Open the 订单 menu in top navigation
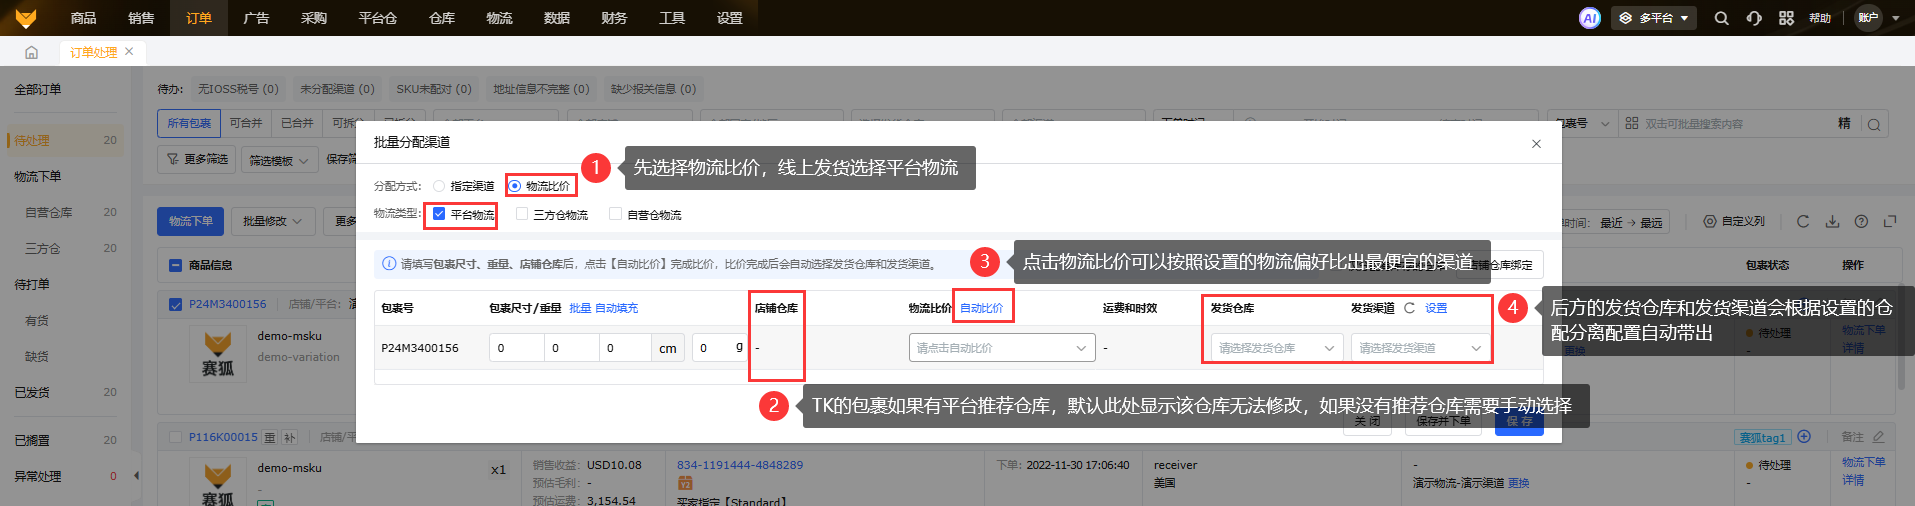The image size is (1915, 506). point(199,18)
